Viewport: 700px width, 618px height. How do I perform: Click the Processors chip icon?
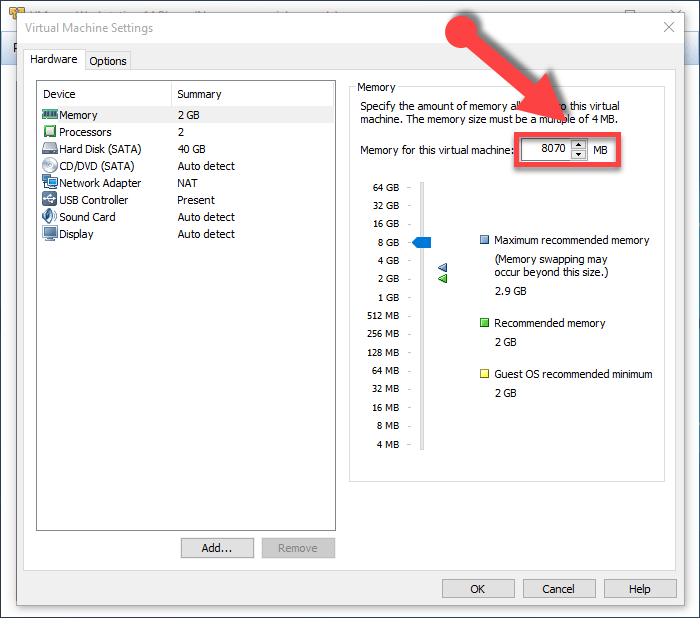[50, 132]
